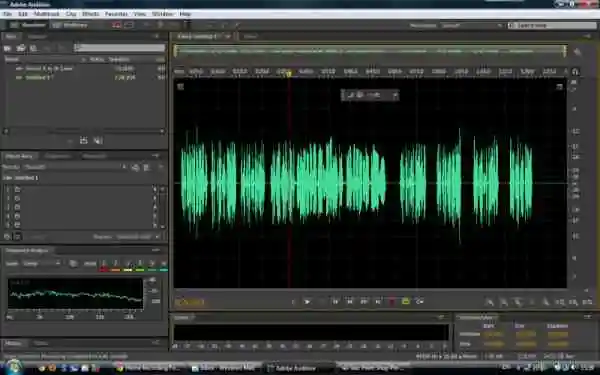This screenshot has width=600, height=375.
Task: Click the save preset icon in Effects Rack
Action: tap(135, 168)
